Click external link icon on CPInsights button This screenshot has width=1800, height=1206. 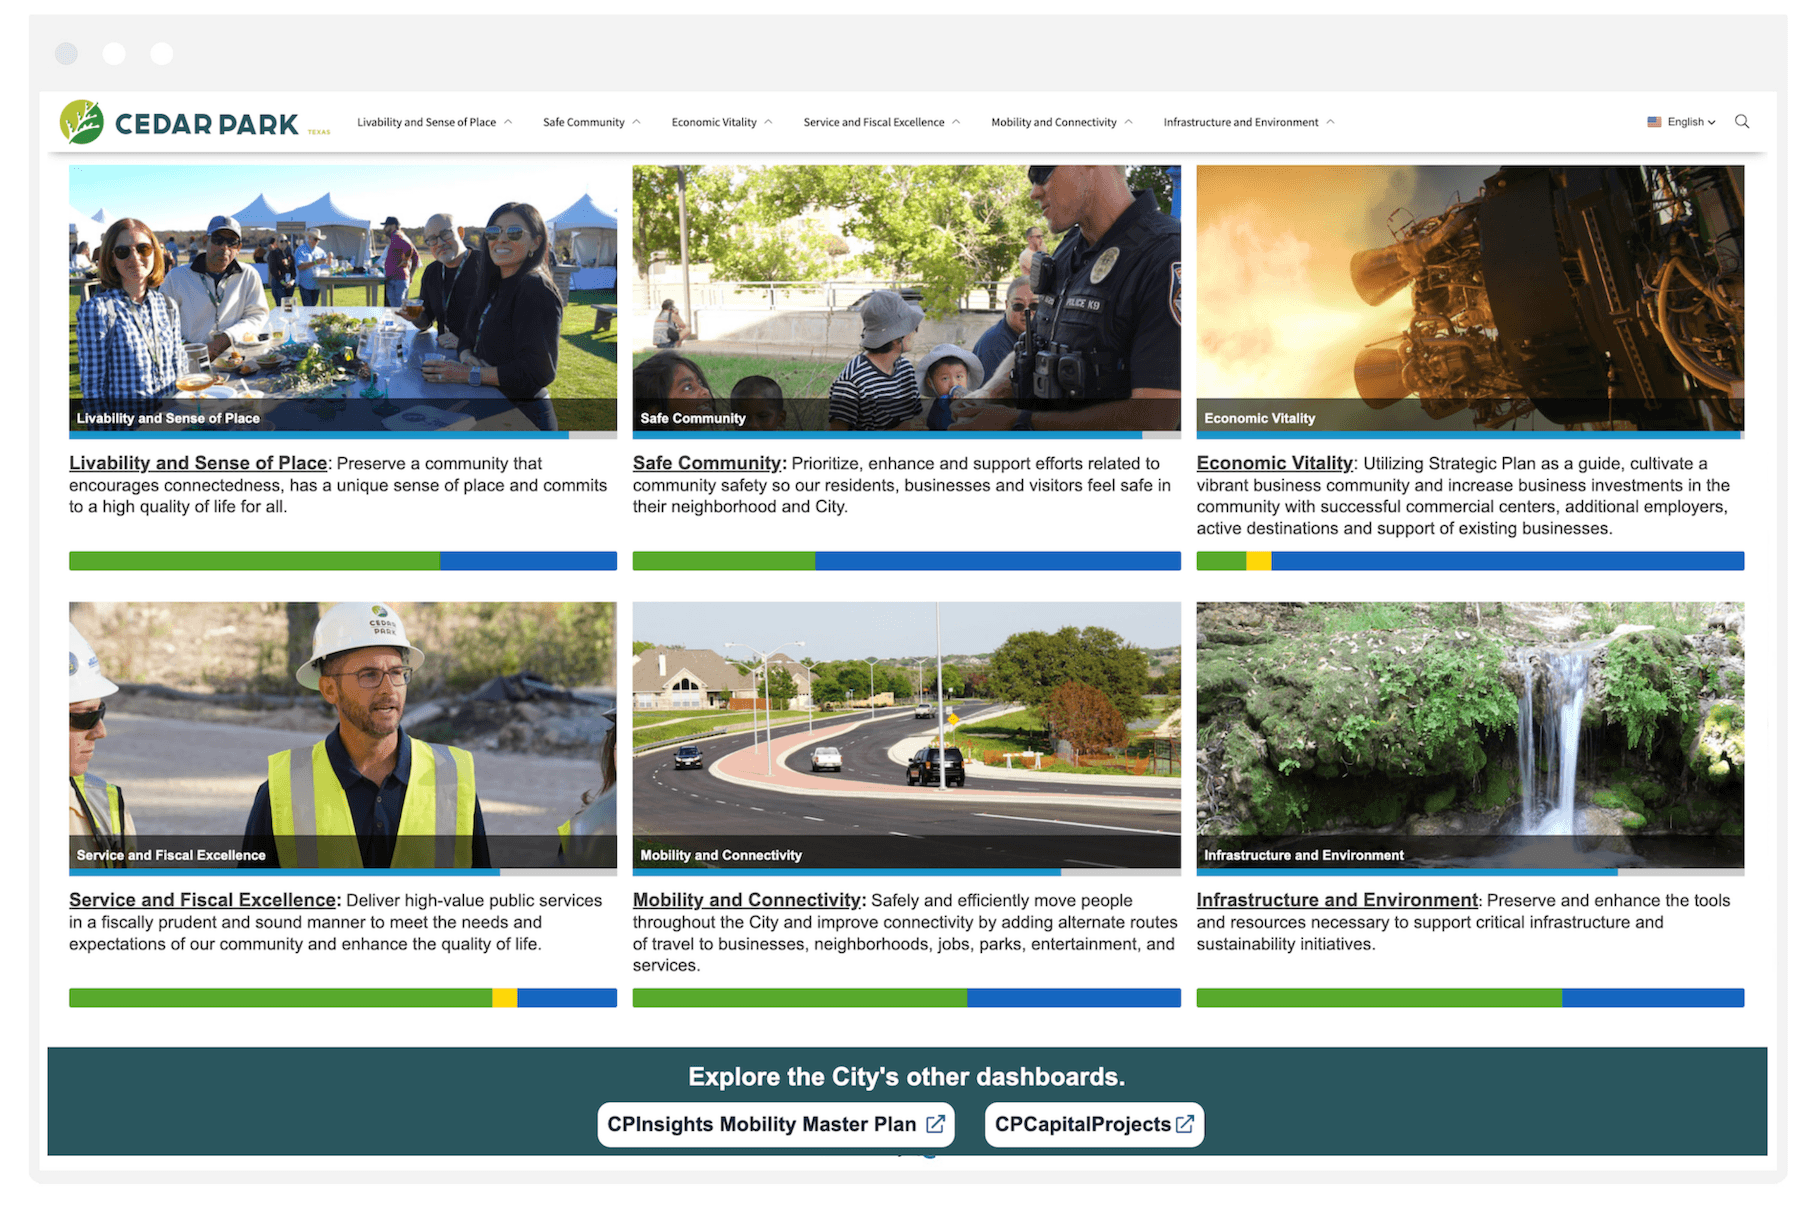coord(935,1124)
